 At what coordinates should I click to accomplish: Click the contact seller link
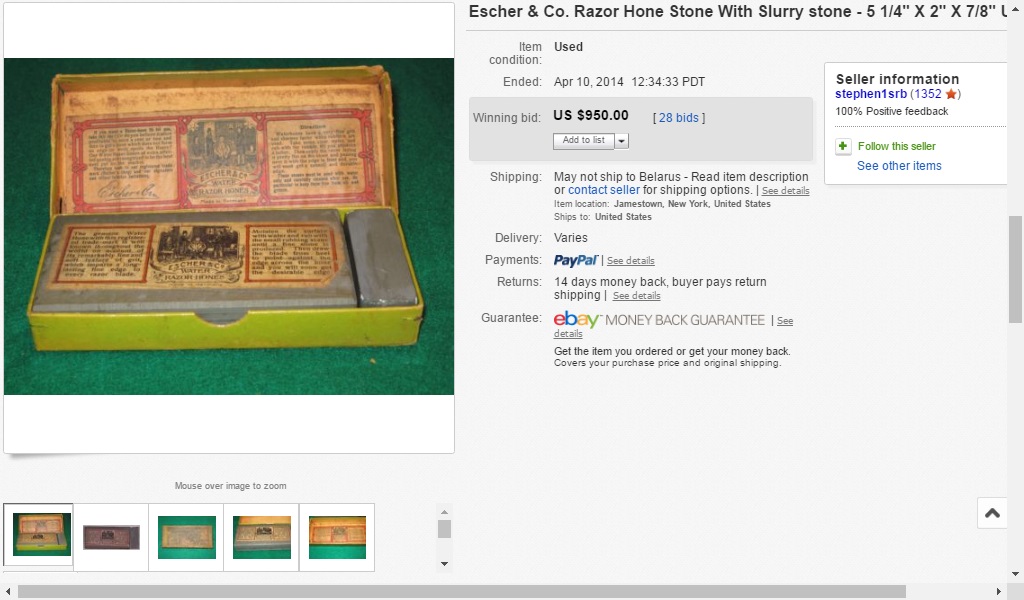(x=604, y=190)
